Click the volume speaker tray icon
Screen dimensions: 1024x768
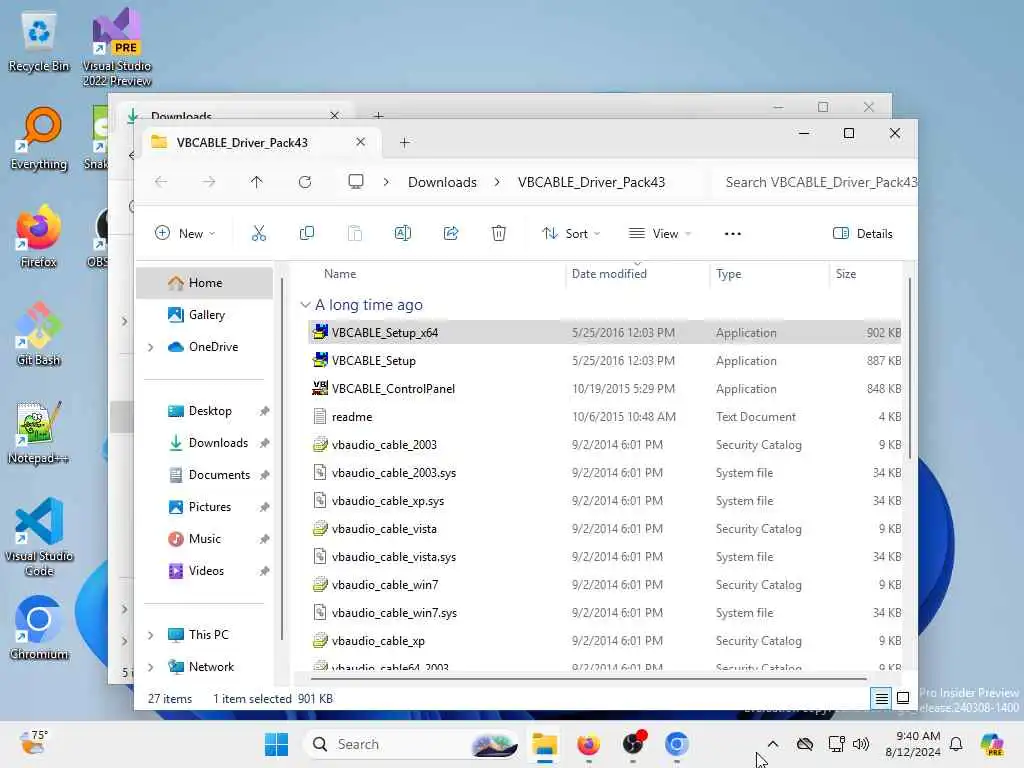point(861,744)
